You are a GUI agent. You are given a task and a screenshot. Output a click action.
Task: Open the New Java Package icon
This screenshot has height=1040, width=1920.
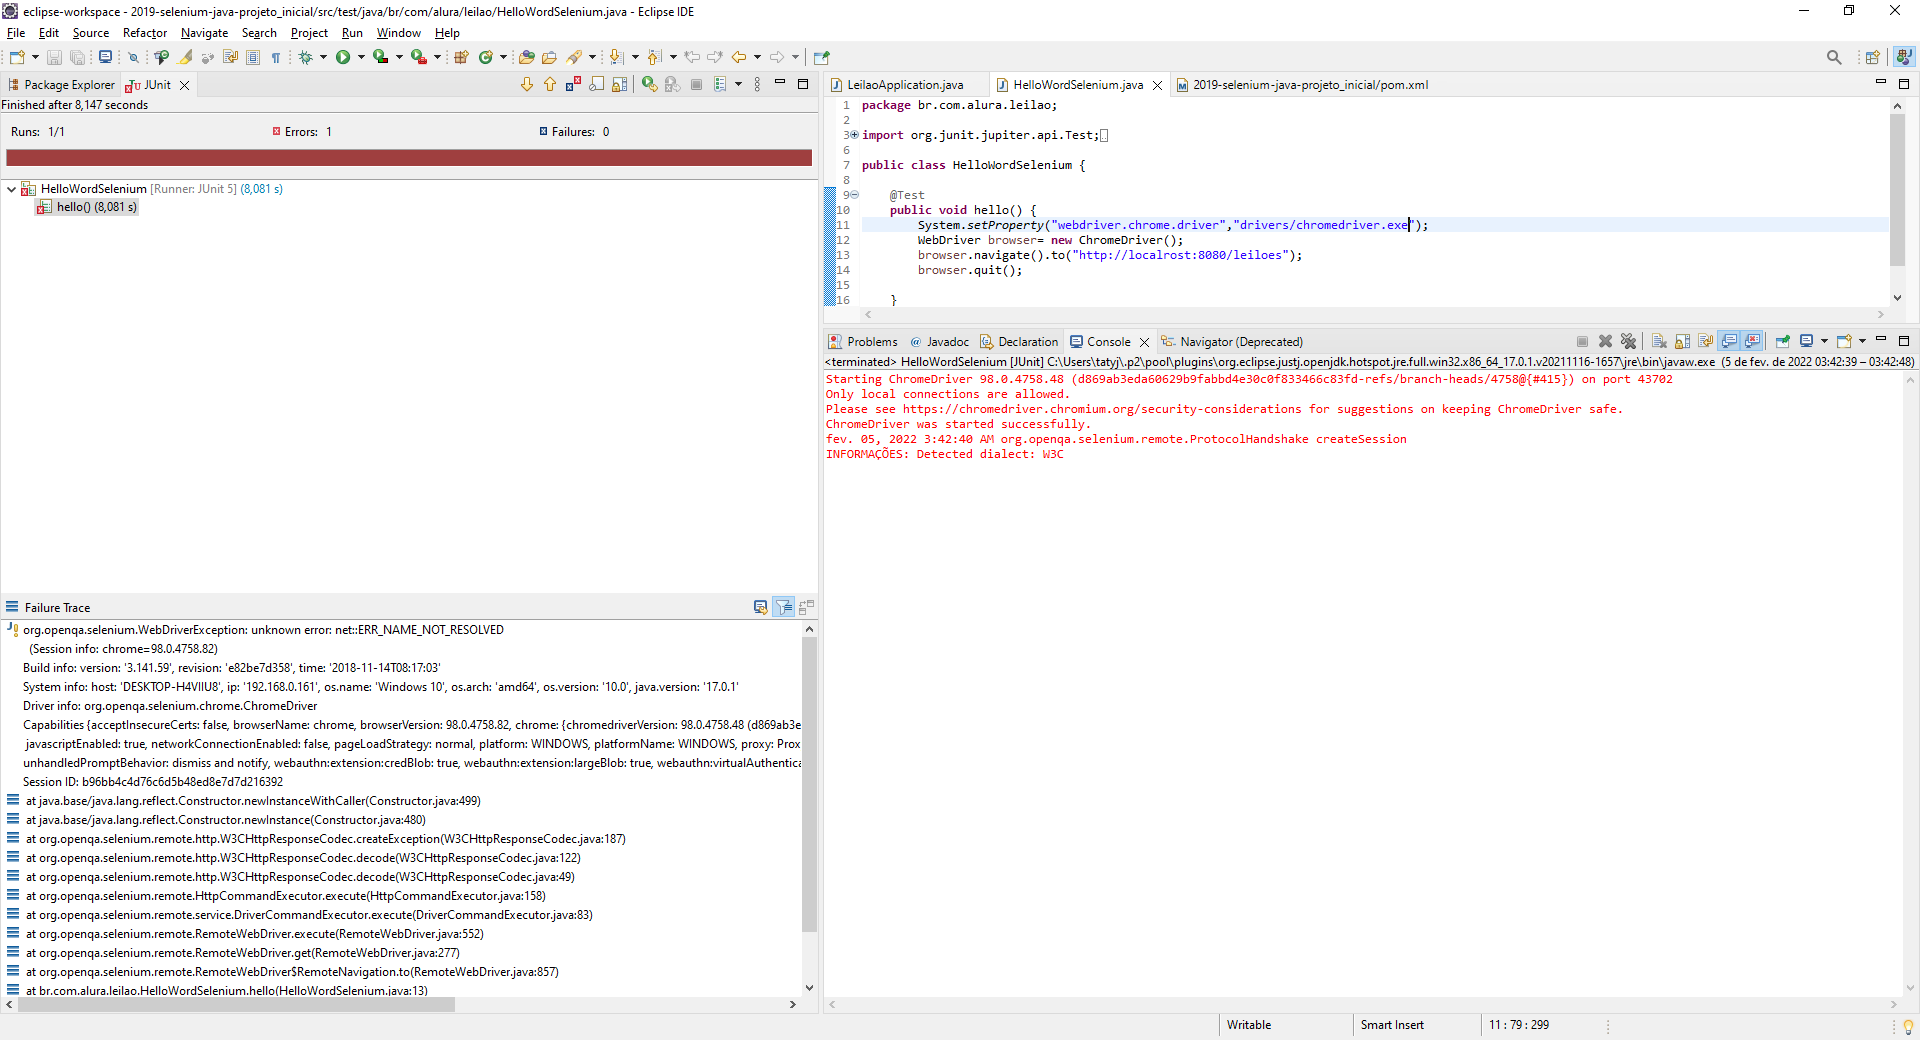(x=461, y=57)
